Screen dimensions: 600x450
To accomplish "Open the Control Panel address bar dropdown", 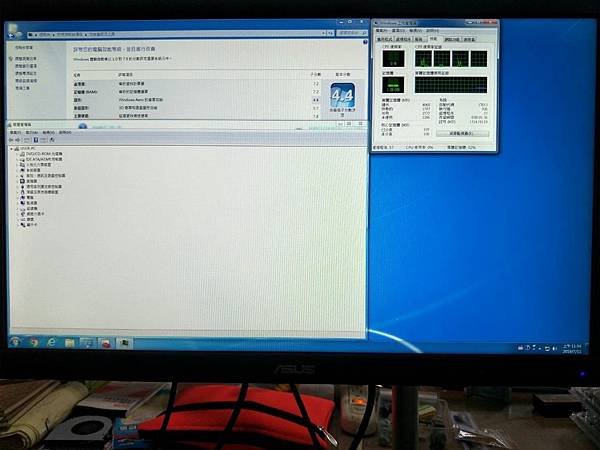I will point(324,34).
